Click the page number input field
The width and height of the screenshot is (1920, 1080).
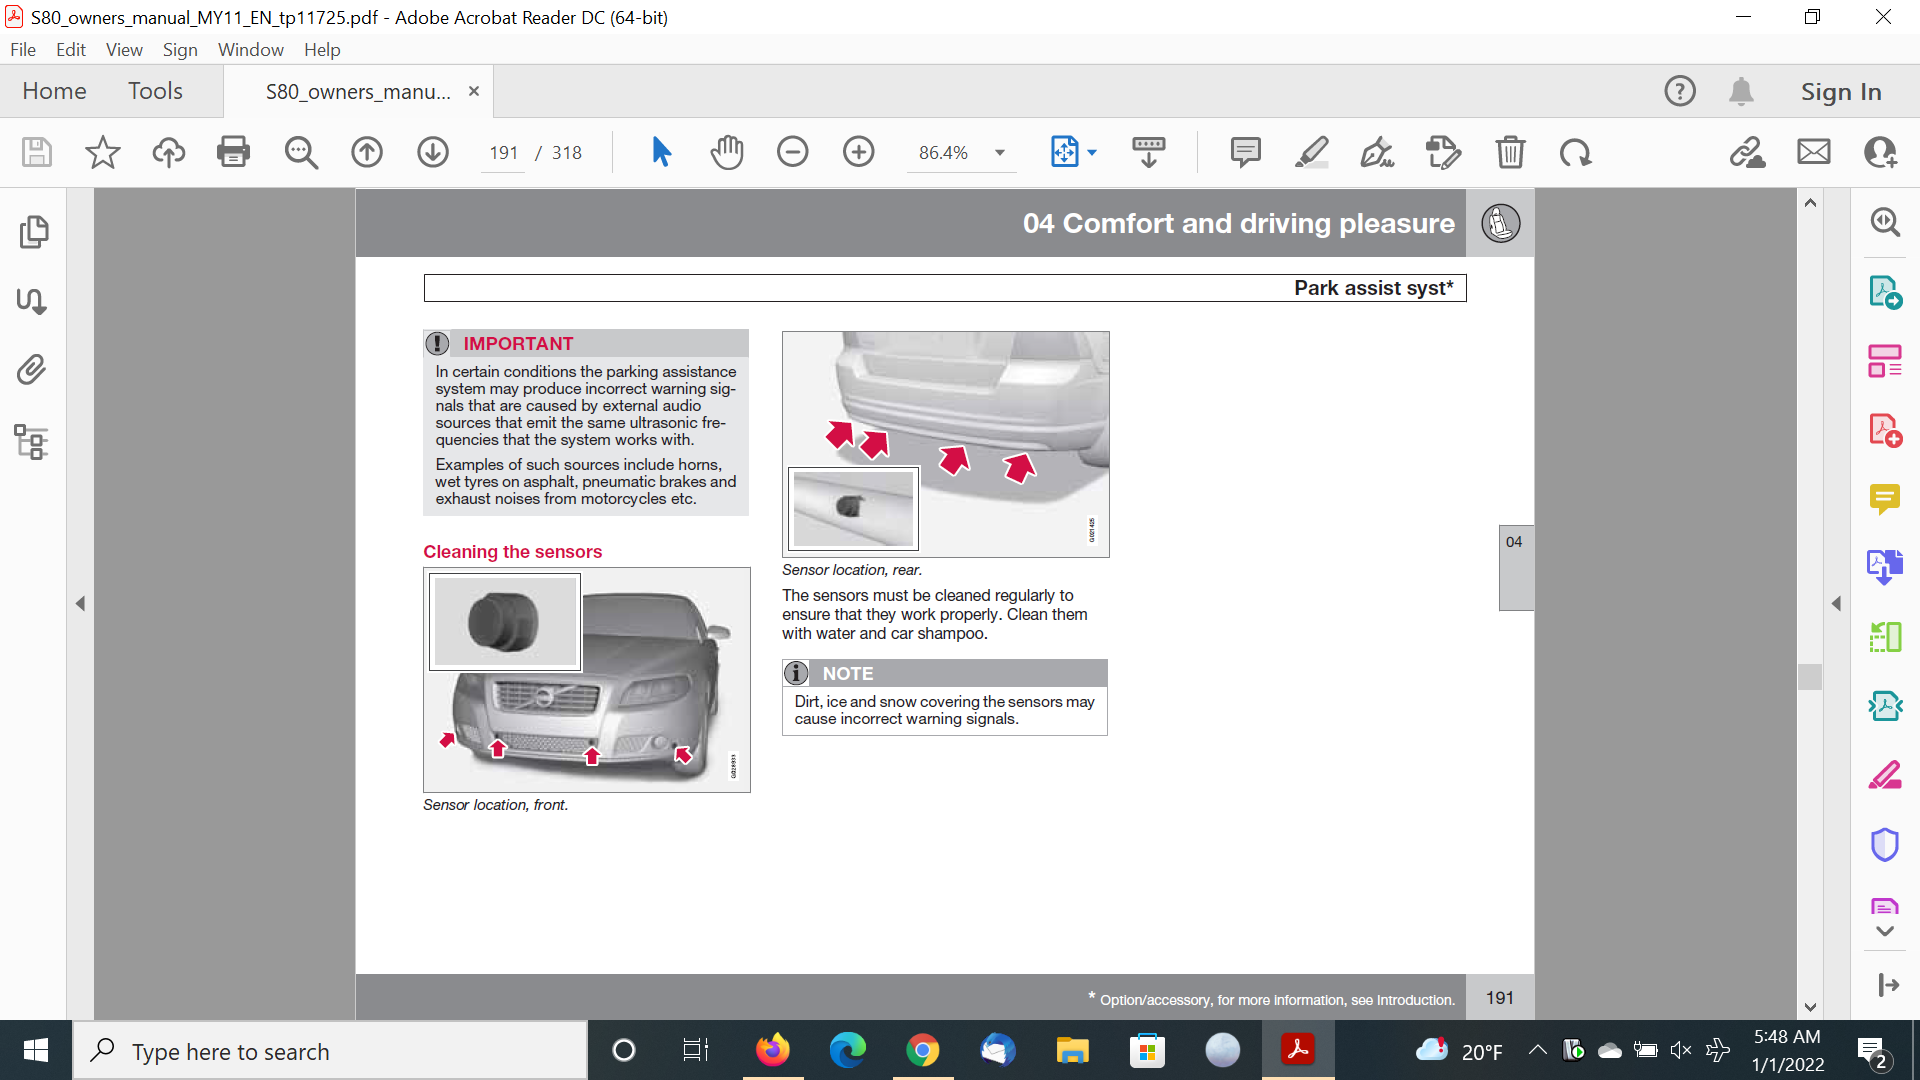pos(503,153)
